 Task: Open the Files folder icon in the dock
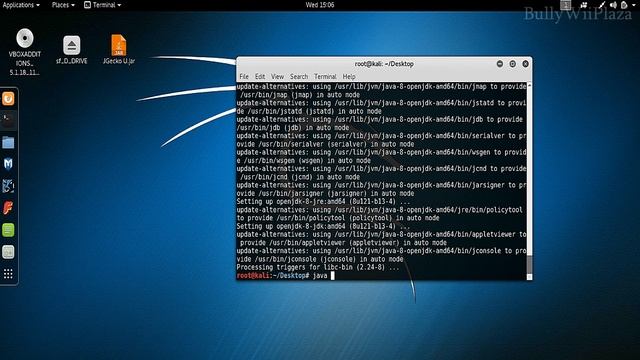(x=8, y=142)
